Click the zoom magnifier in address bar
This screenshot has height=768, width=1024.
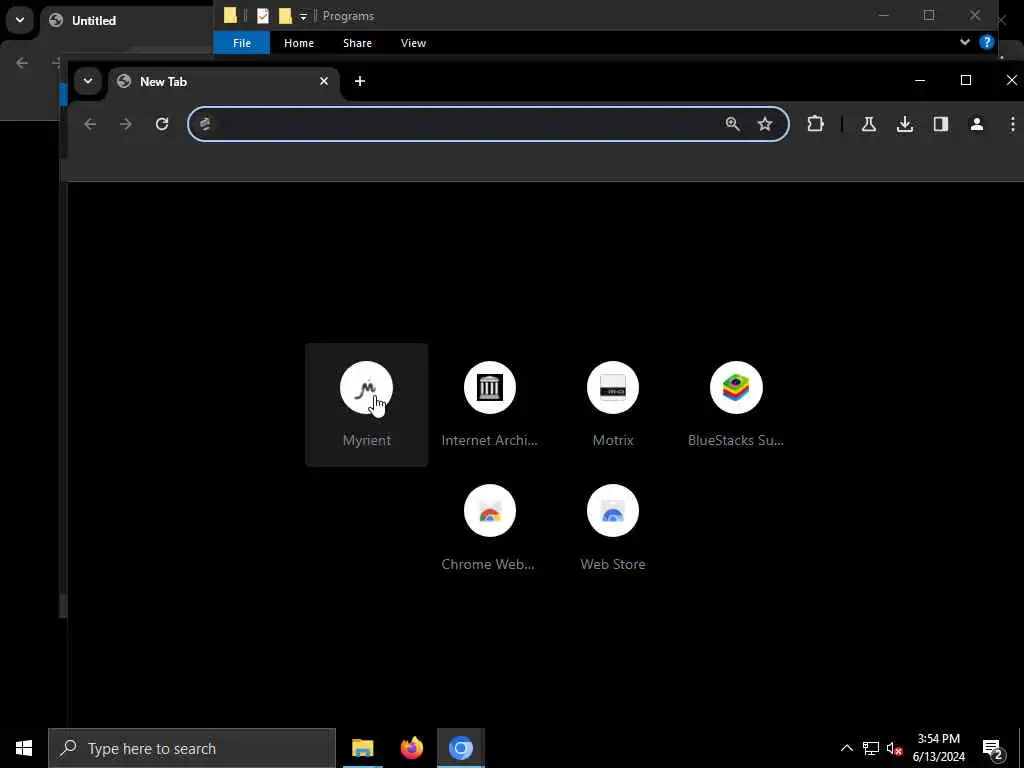[x=732, y=124]
